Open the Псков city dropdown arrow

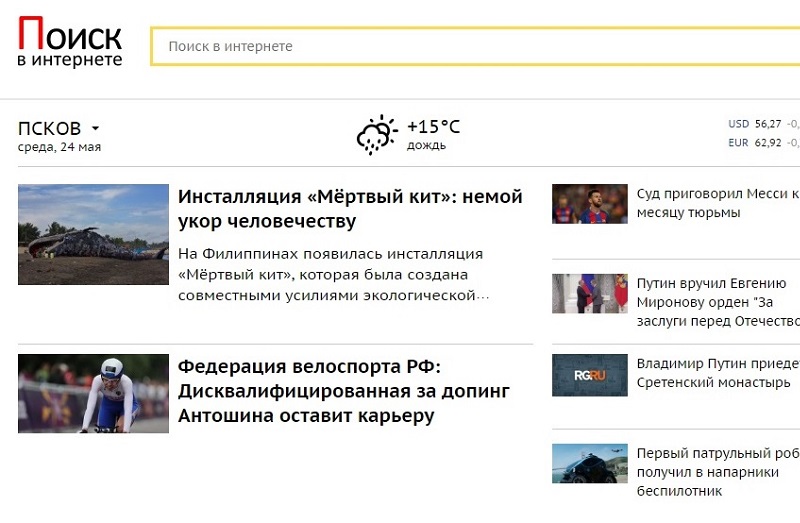click(x=95, y=128)
